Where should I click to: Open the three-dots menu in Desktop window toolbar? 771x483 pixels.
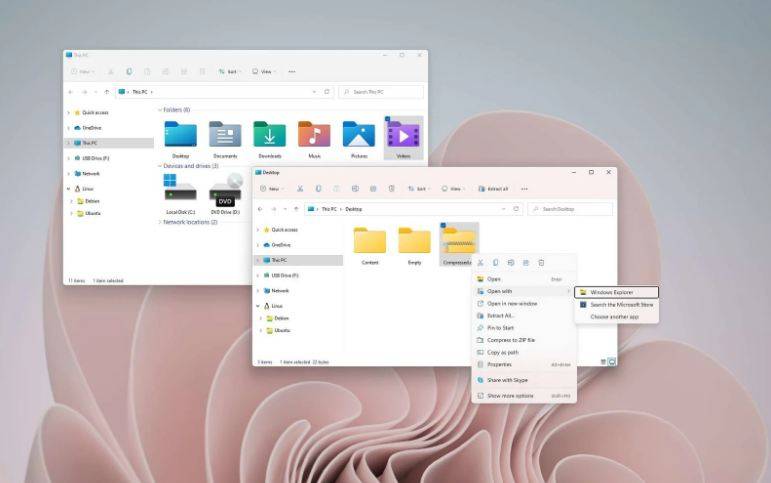(525, 189)
